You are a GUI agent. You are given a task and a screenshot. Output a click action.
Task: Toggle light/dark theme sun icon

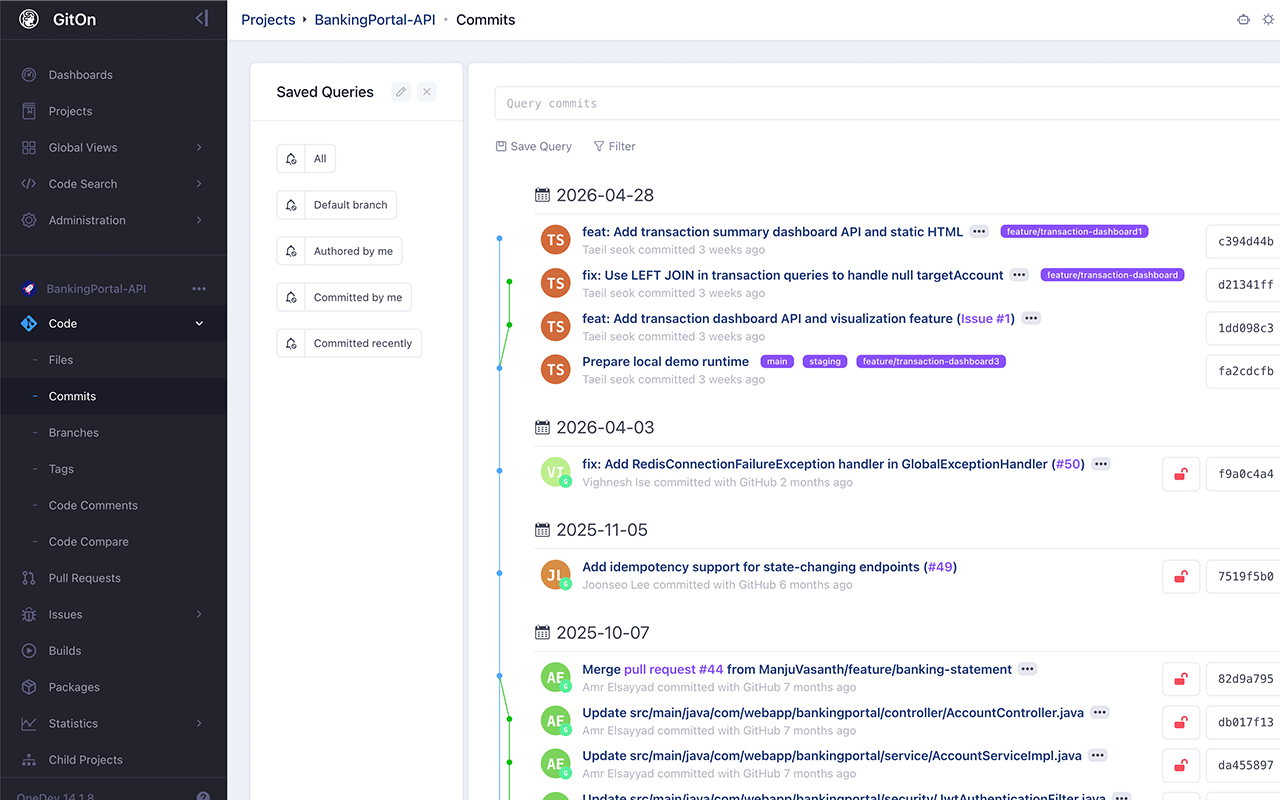coord(1269,19)
